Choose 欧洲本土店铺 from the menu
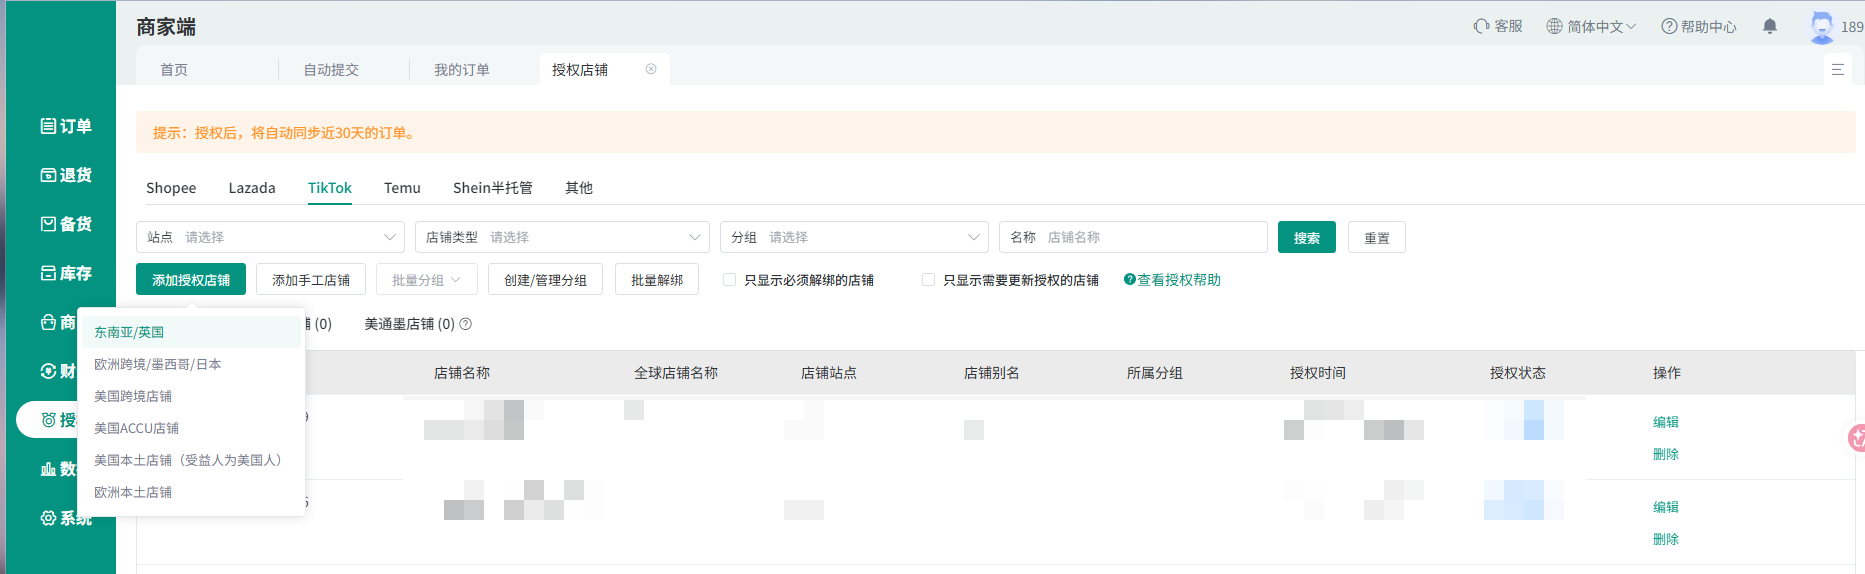Screen dimensions: 1865x574 pos(190,492)
